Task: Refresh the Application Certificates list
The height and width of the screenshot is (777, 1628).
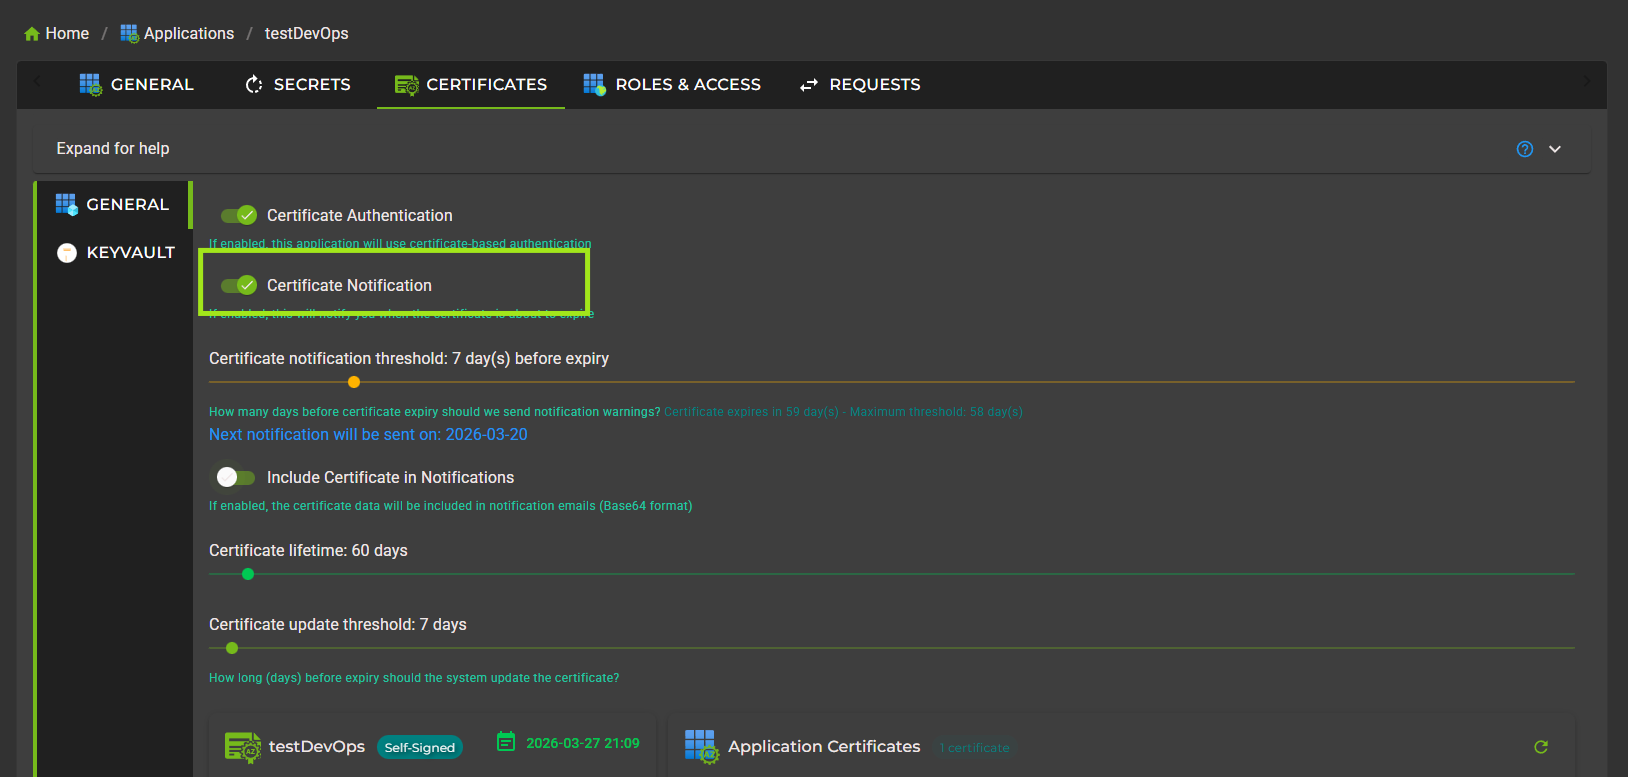Action: pyautogui.click(x=1541, y=747)
